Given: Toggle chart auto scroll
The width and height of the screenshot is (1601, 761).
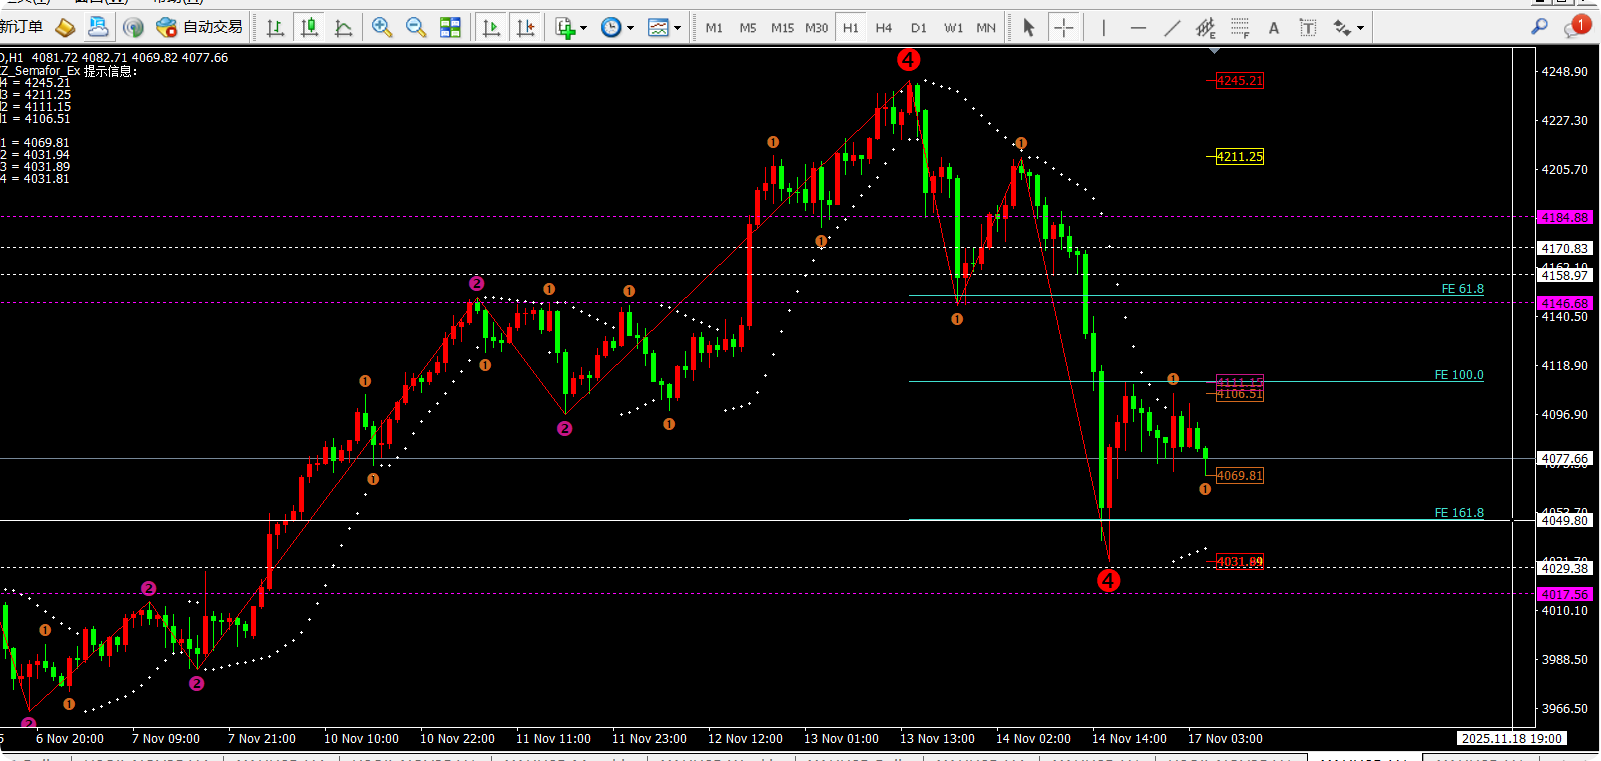Looking at the screenshot, I should 491,28.
